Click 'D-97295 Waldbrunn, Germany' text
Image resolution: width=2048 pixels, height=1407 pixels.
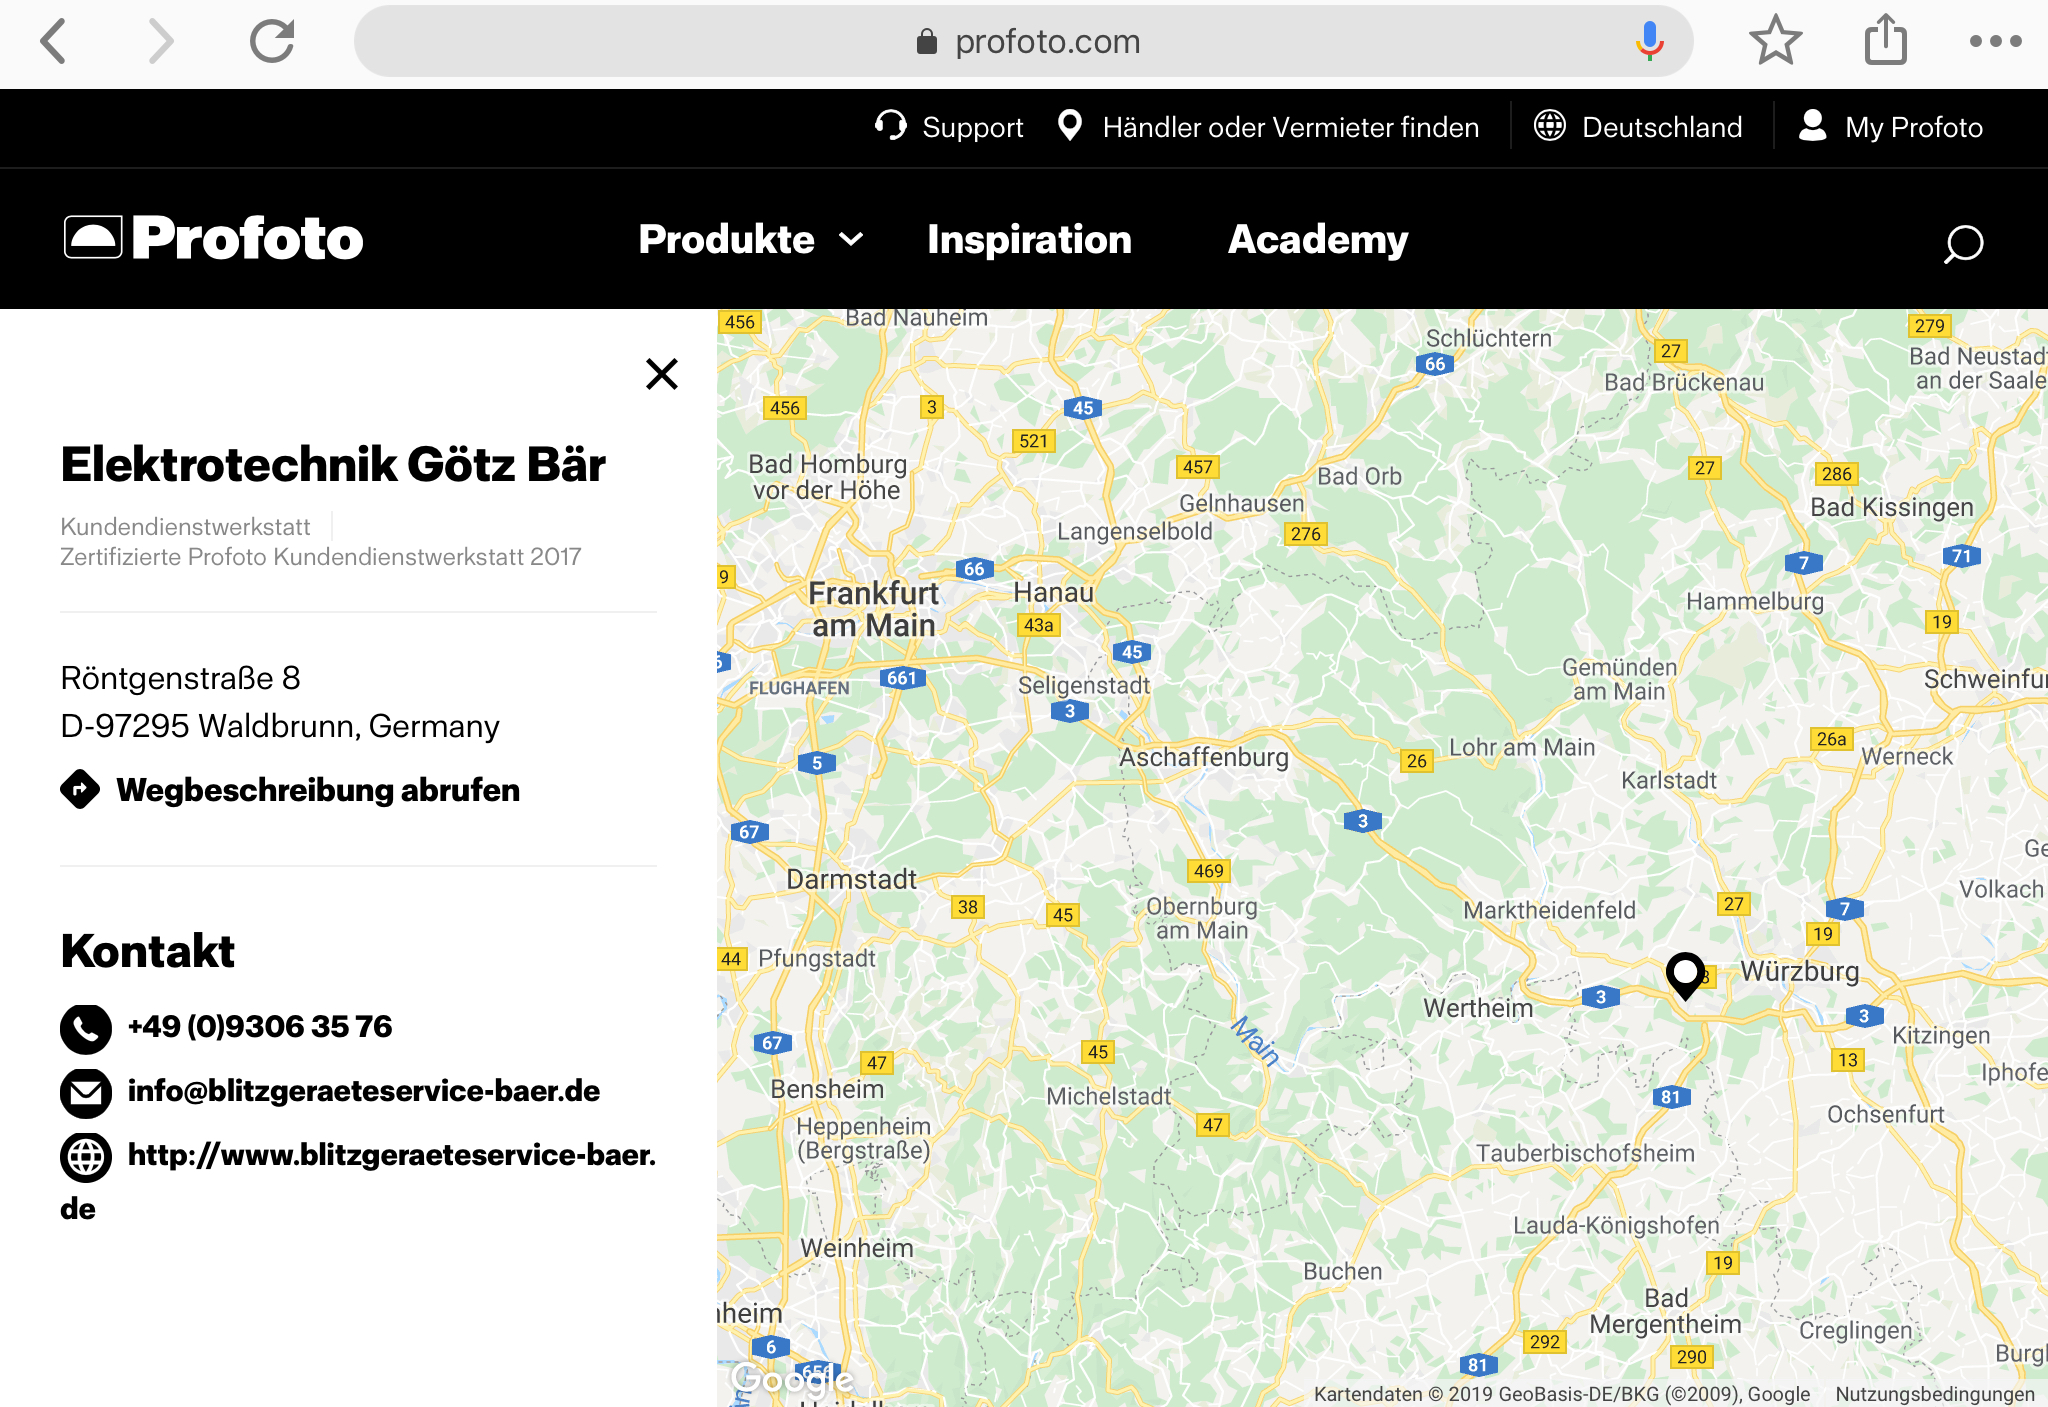click(x=279, y=726)
